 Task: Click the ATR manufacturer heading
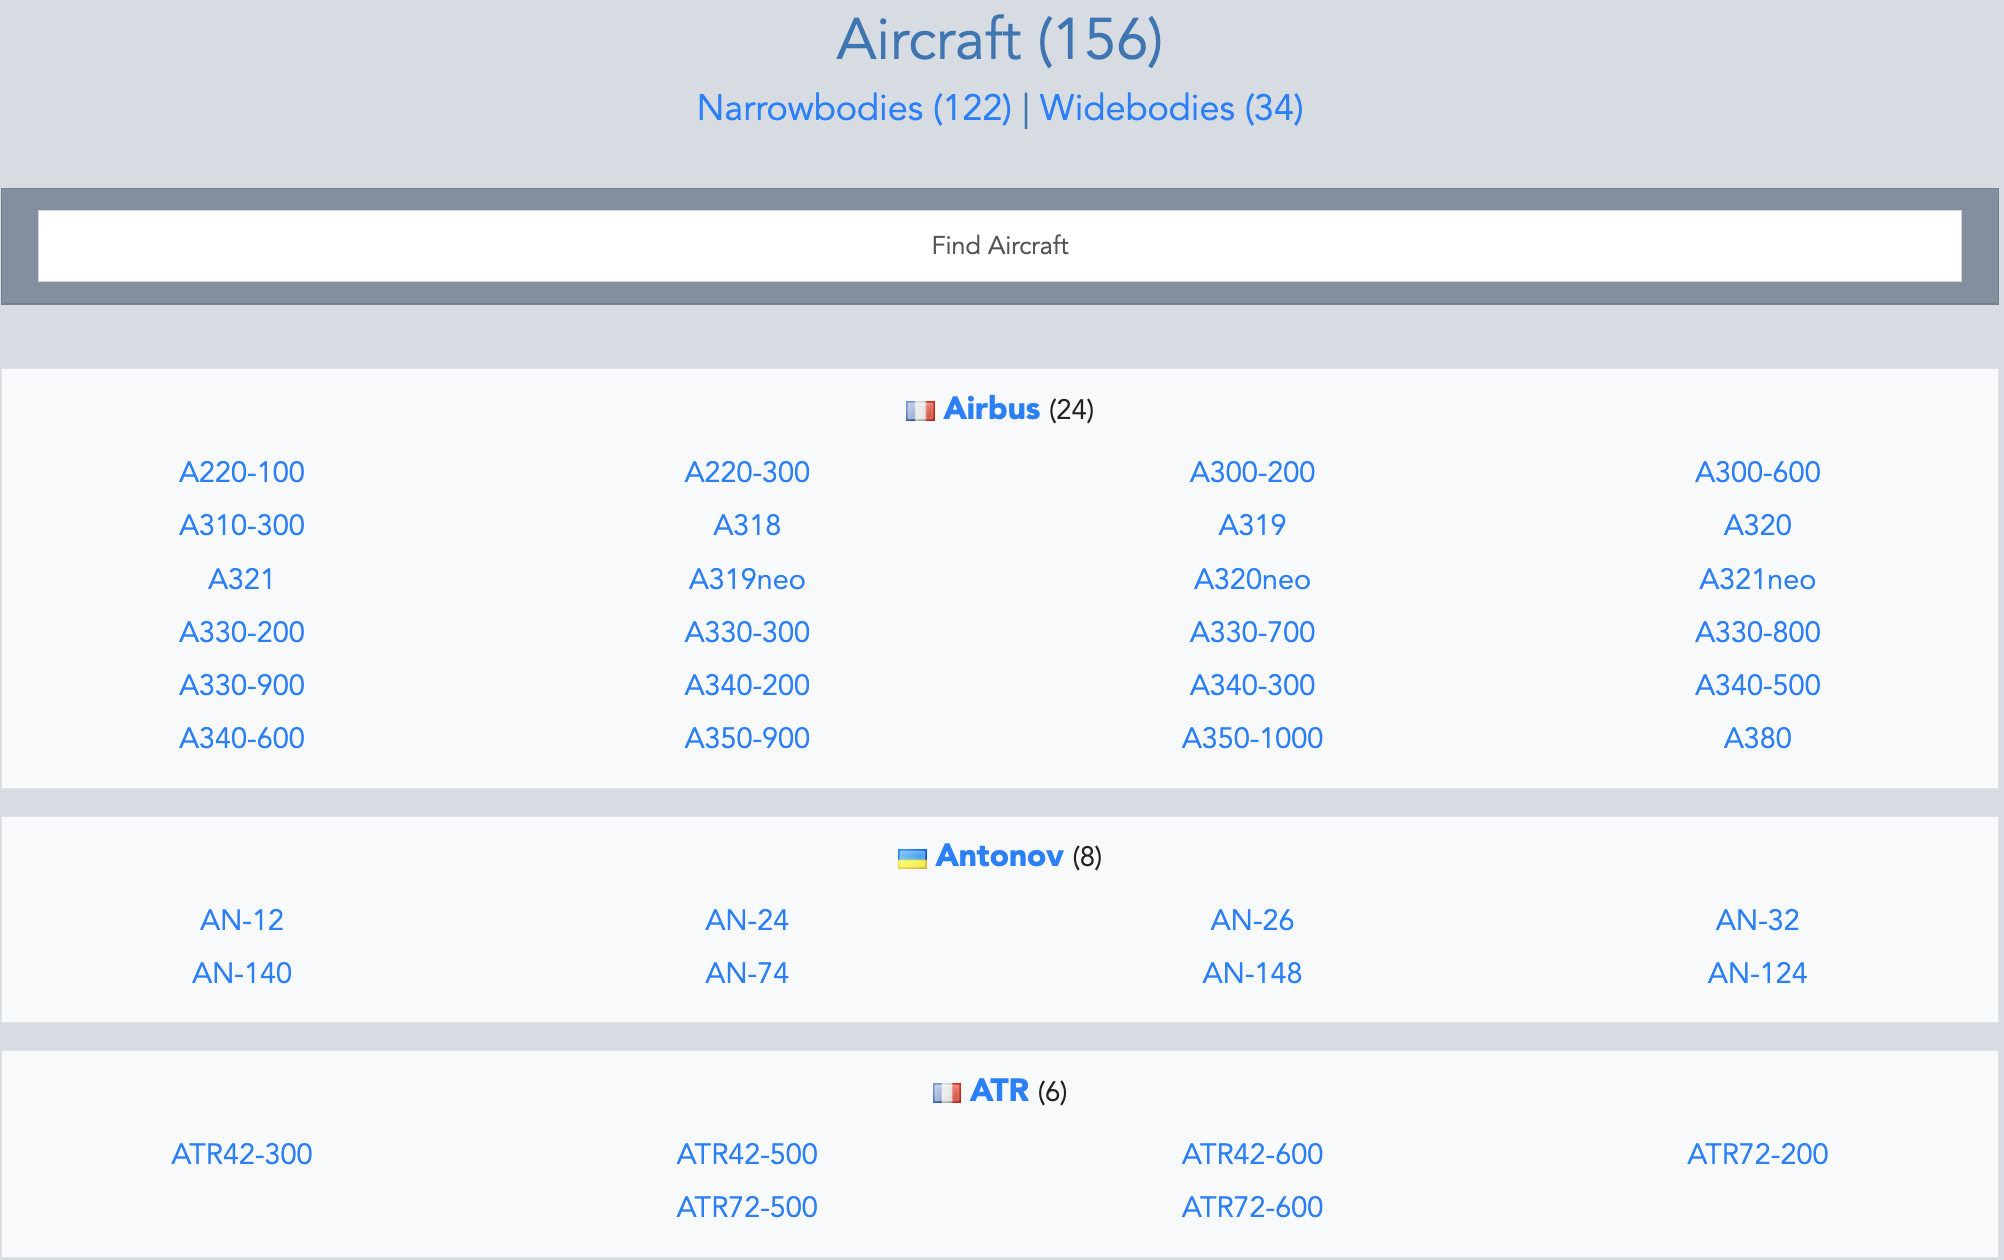[999, 1091]
